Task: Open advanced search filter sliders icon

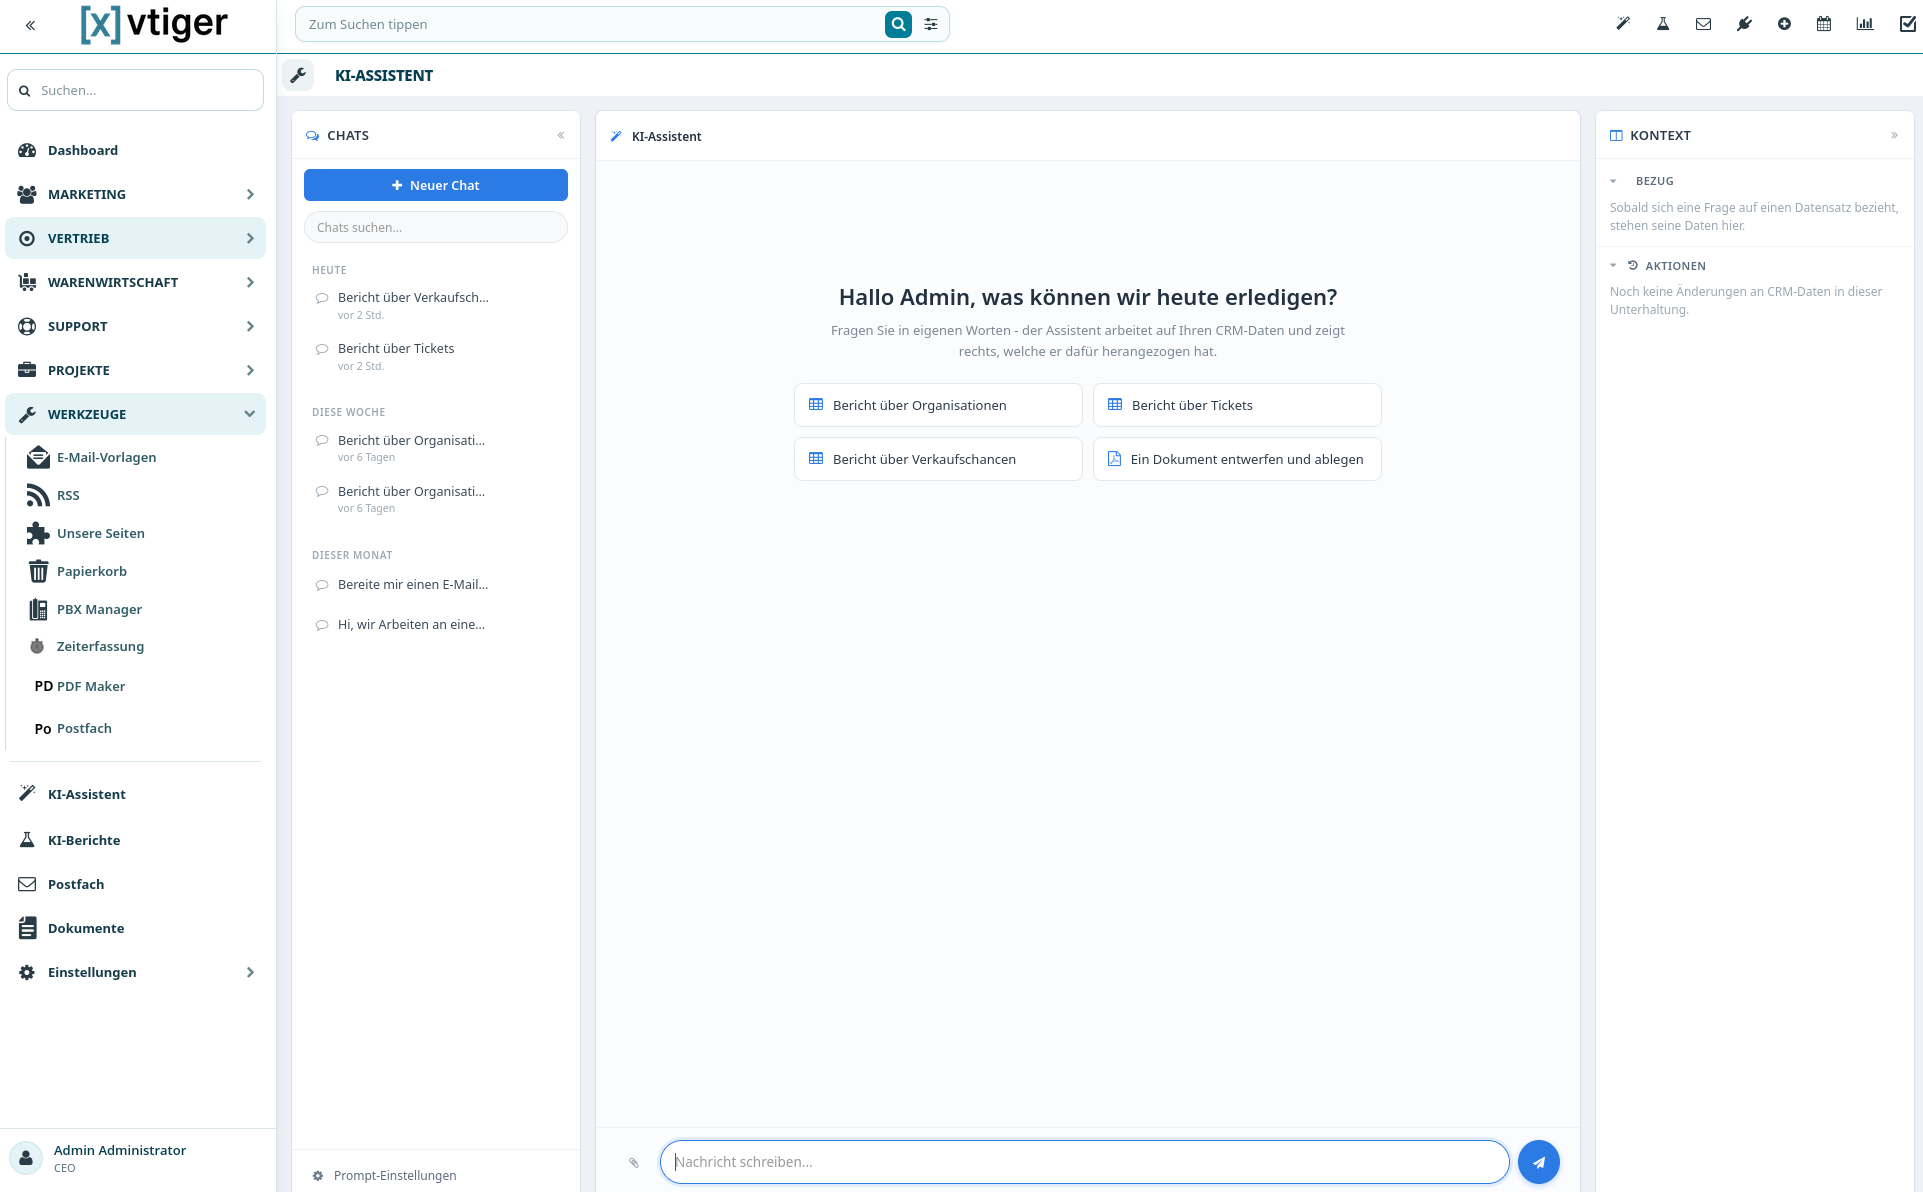Action: [931, 24]
